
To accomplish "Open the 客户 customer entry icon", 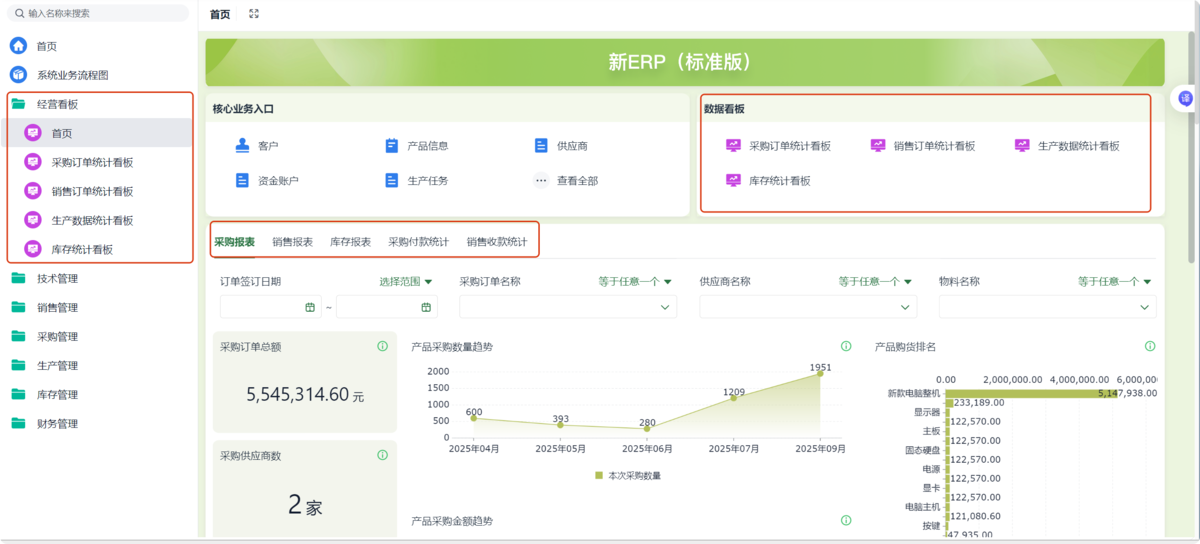I will 242,146.
